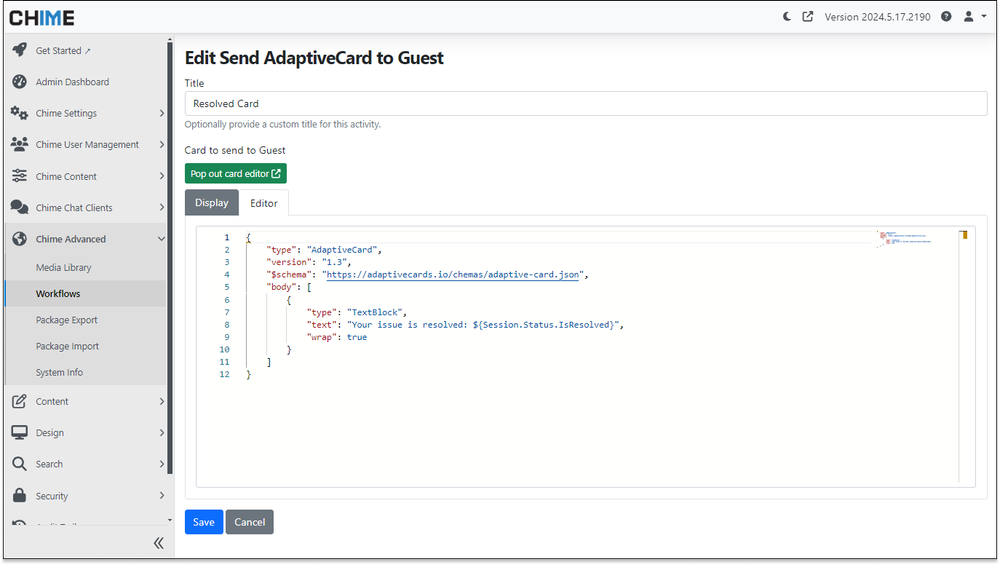Open Package Export submenu item

86,319
